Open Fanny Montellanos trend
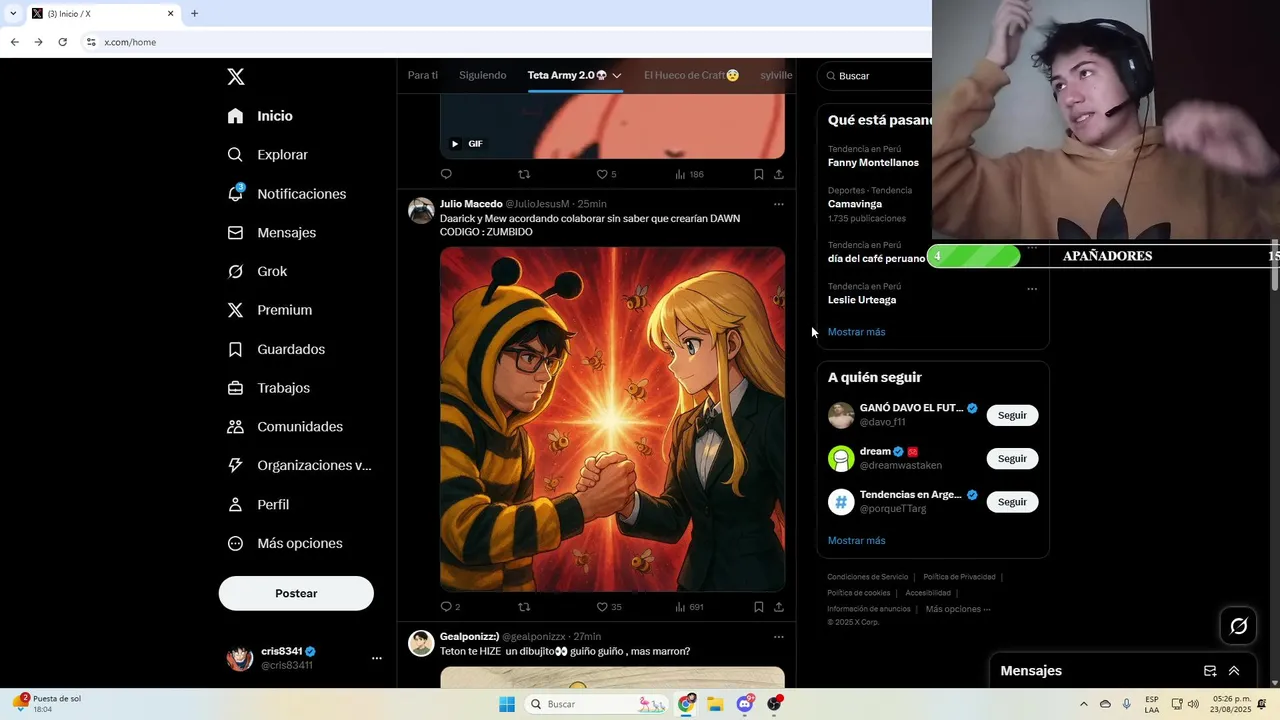 [x=873, y=163]
